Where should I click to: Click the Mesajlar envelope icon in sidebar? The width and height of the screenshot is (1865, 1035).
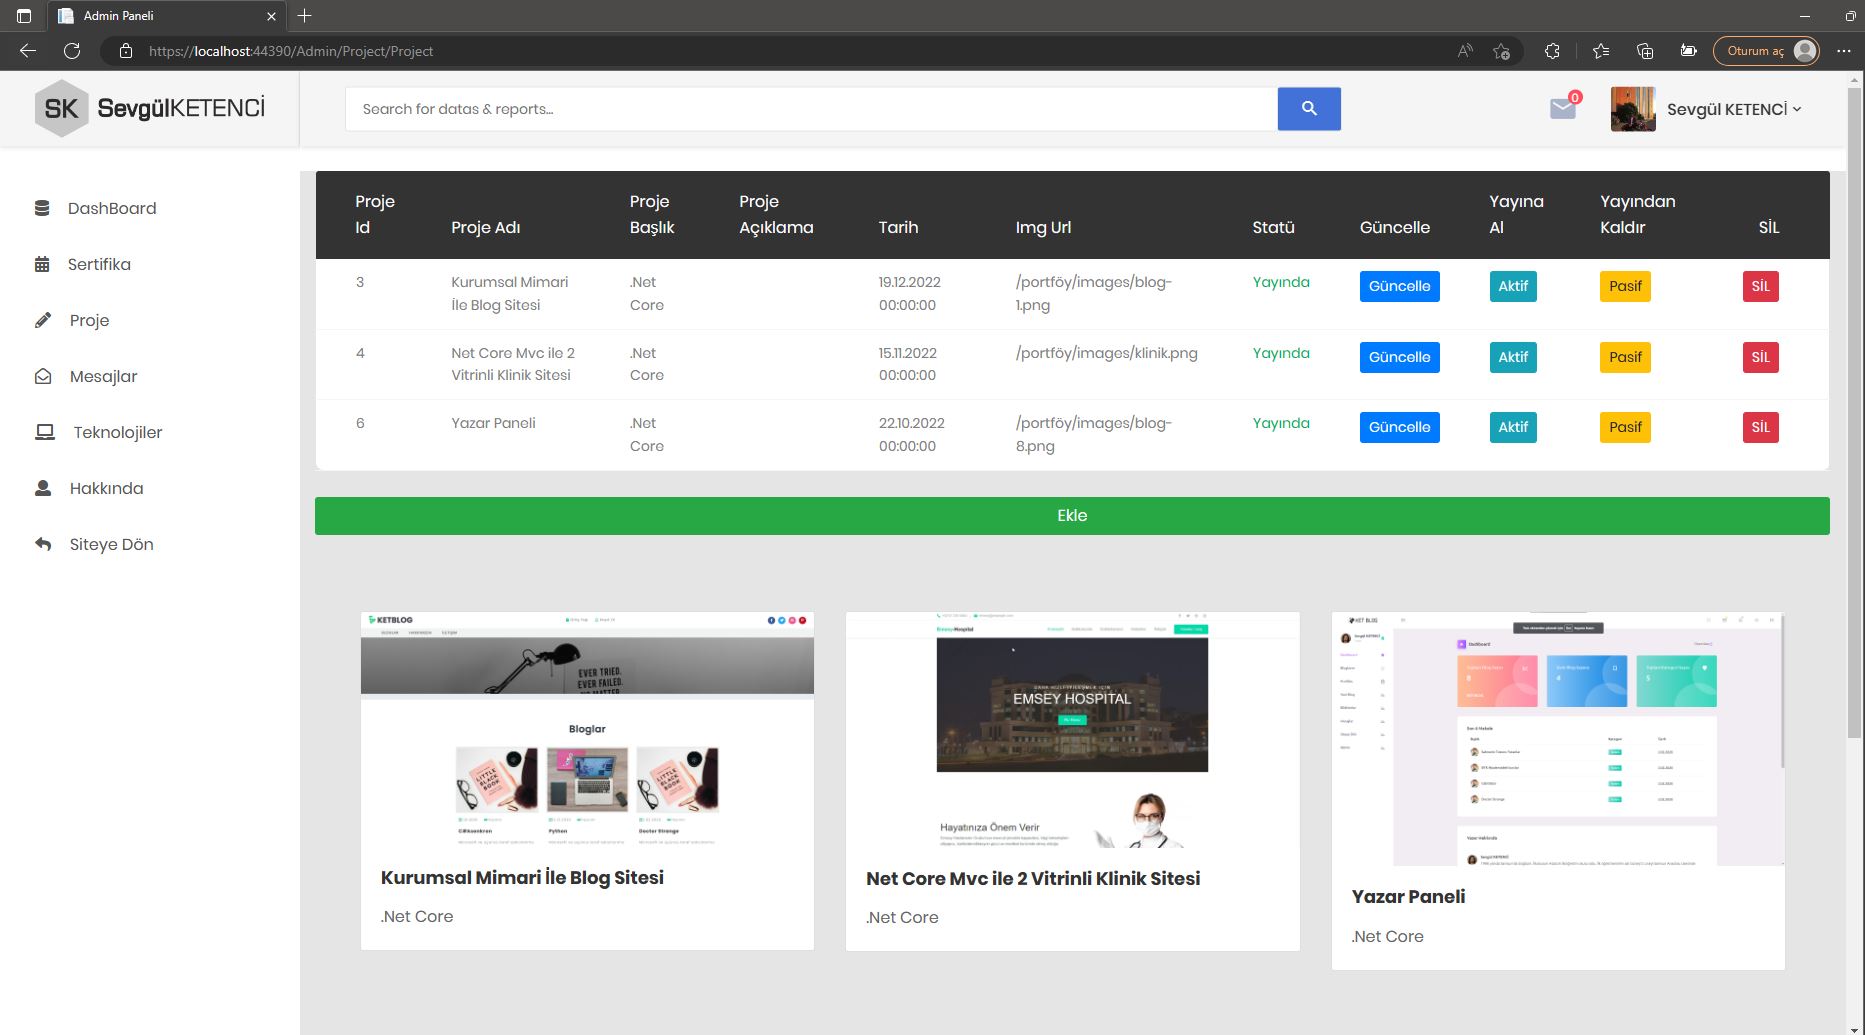click(x=43, y=376)
